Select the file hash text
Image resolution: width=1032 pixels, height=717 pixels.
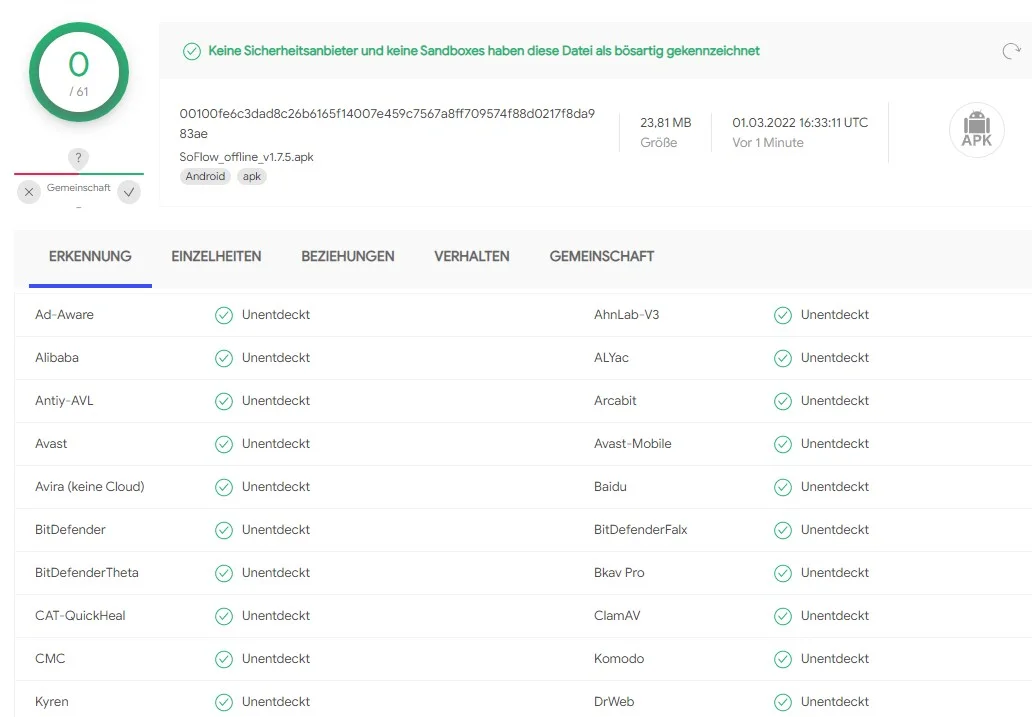[x=387, y=123]
